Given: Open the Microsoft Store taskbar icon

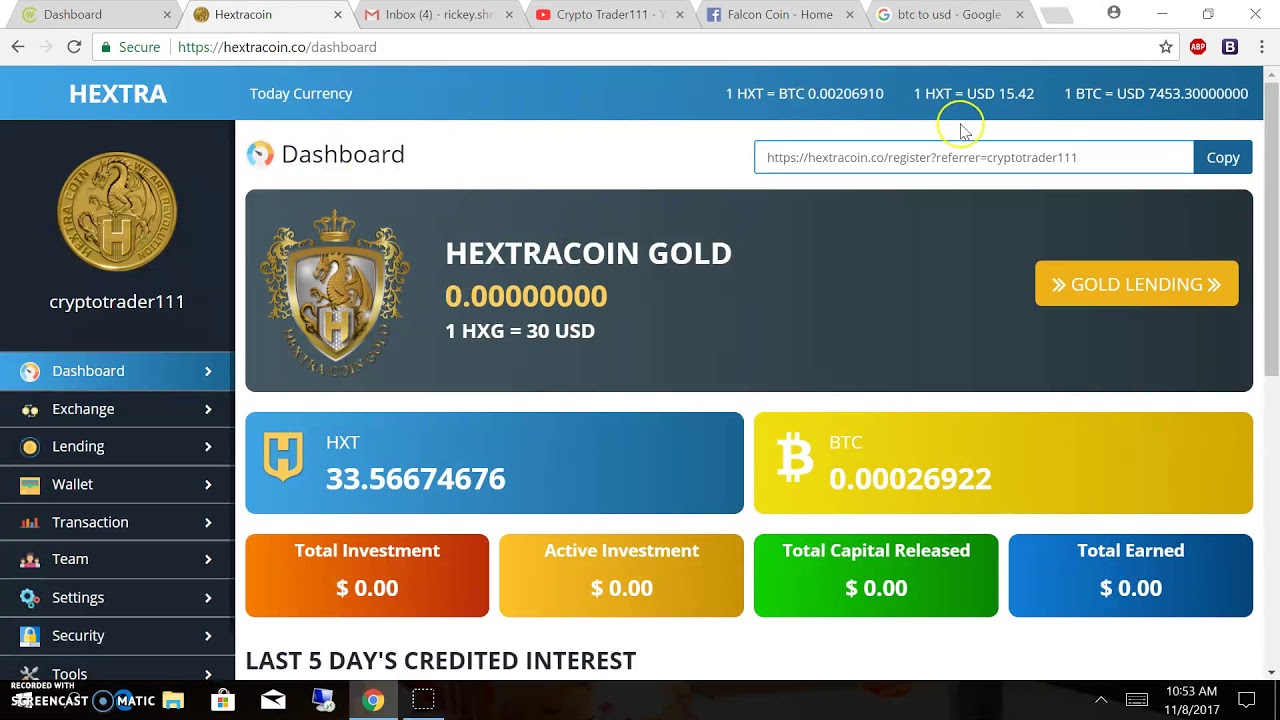Looking at the screenshot, I should 223,700.
